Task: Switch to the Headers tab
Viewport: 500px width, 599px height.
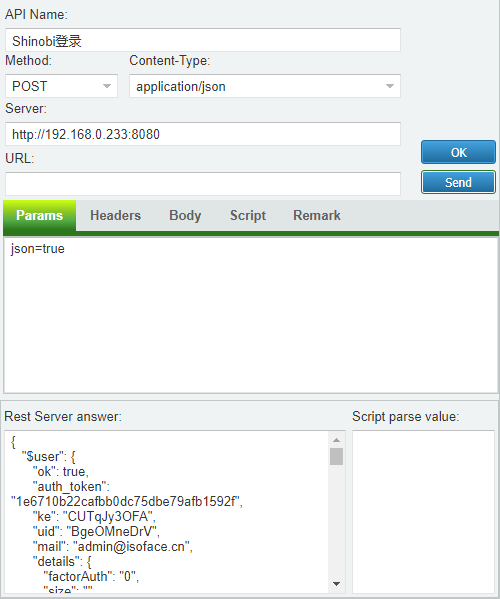Action: pos(115,215)
